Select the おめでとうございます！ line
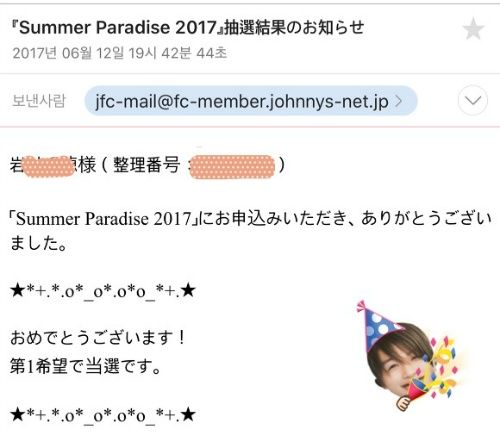This screenshot has width=500, height=448. [x=97, y=337]
